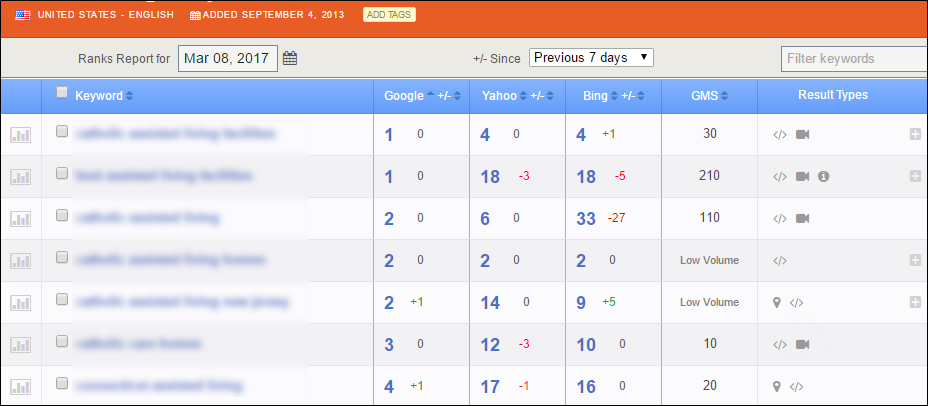Open rank chart for the GMS 10 row
Viewport: 928px width, 406px height.
[21, 345]
